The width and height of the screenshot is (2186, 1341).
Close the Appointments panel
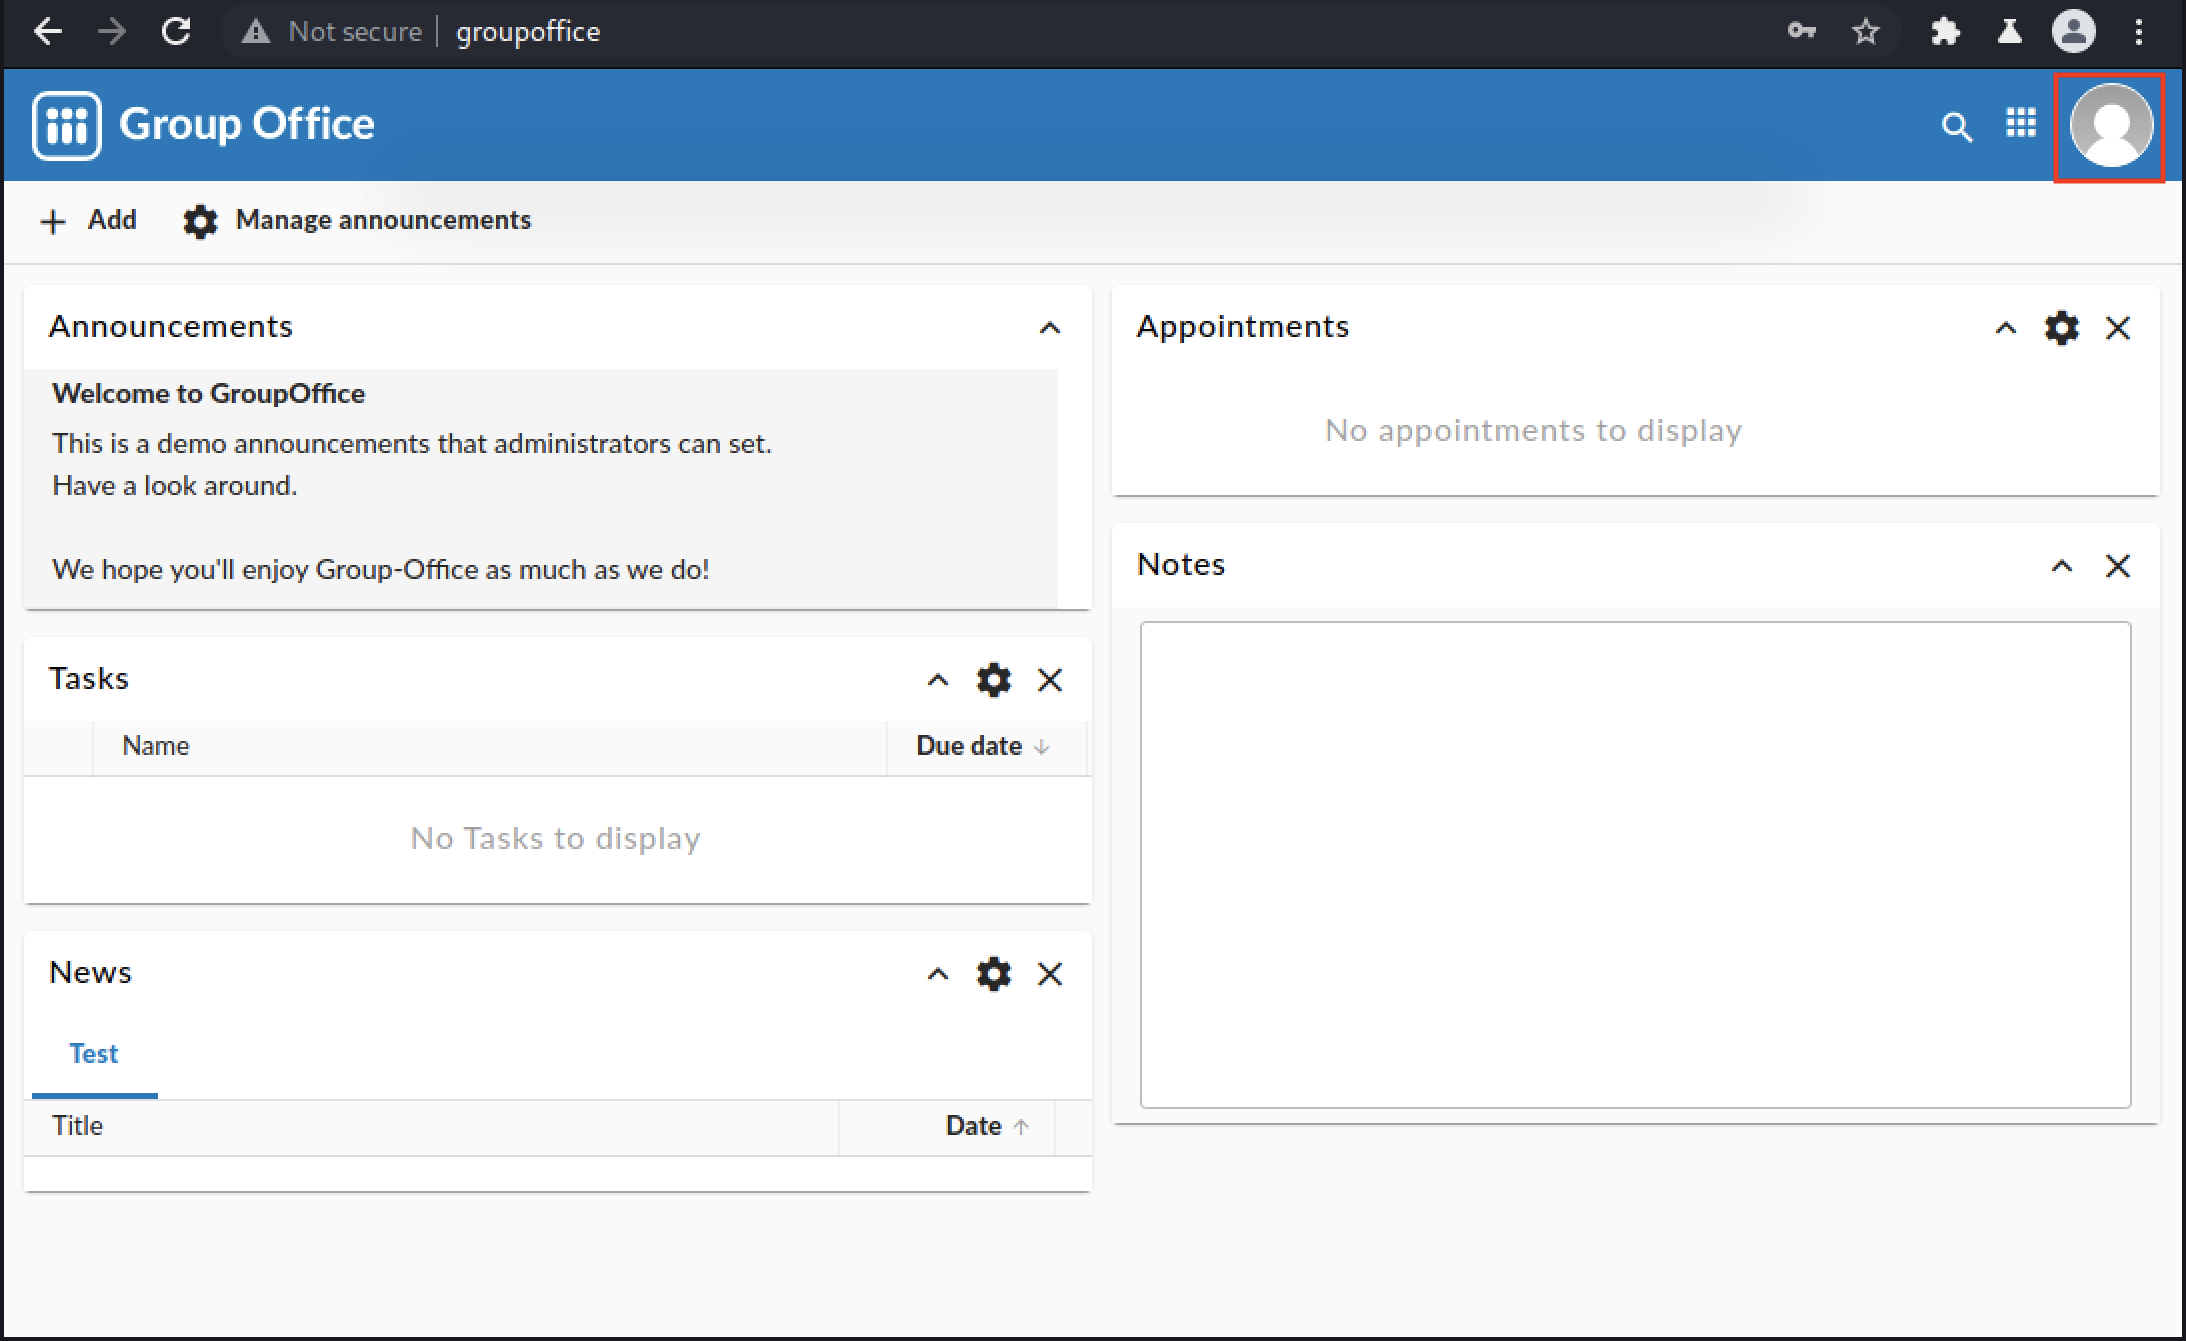pos(2117,328)
